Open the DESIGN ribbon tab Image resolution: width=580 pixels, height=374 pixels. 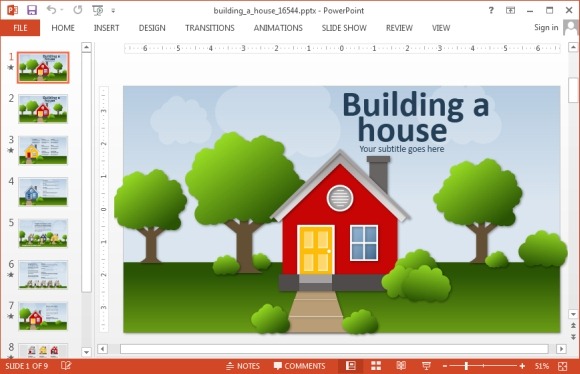(152, 28)
